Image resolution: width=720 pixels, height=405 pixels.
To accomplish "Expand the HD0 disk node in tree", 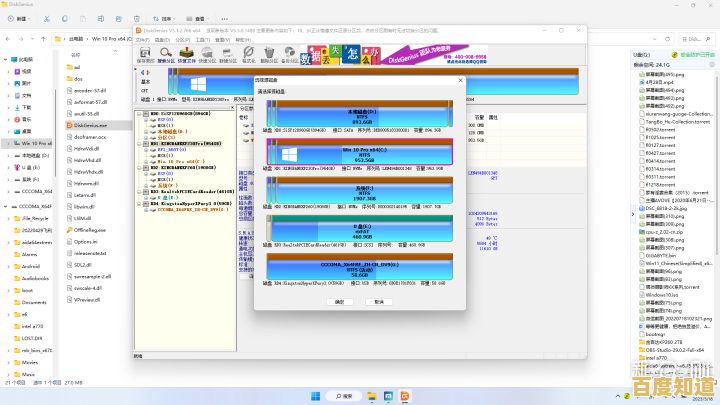I will [x=138, y=115].
